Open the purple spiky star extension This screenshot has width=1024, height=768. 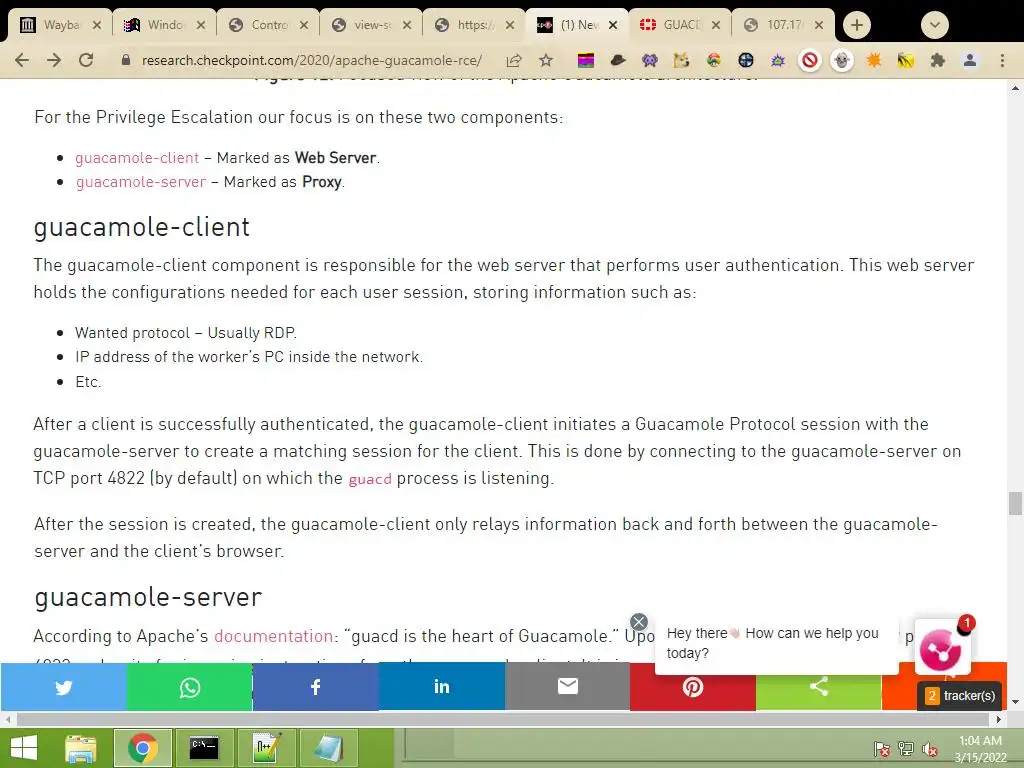coord(778,61)
